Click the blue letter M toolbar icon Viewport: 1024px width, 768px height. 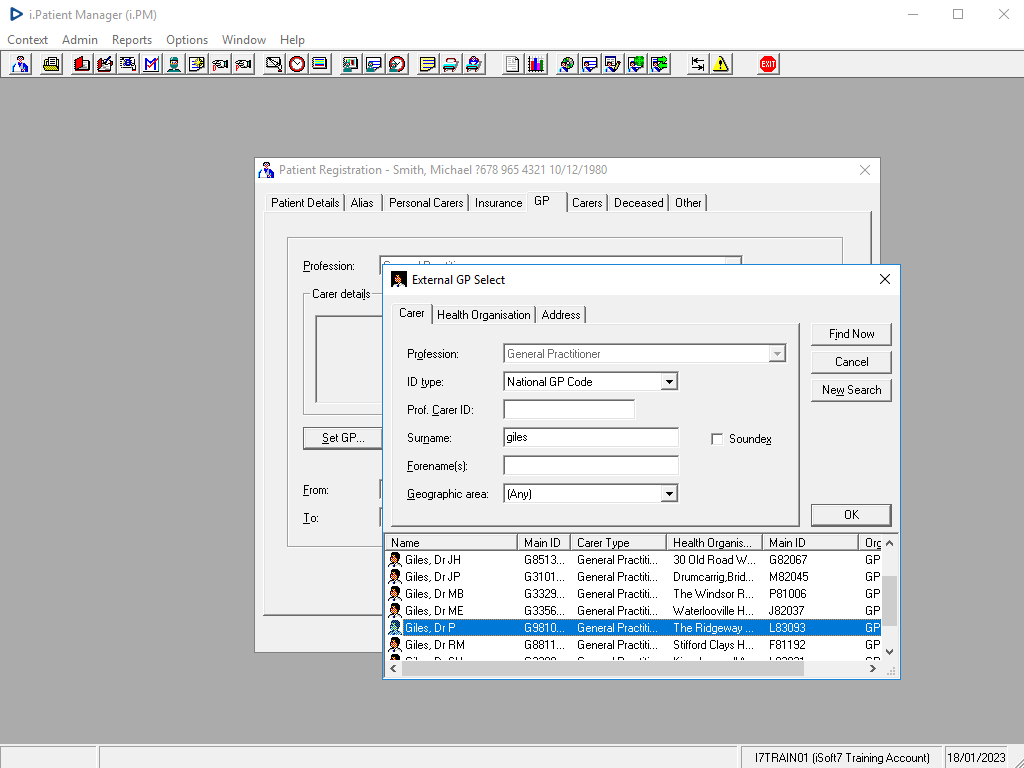click(x=151, y=64)
